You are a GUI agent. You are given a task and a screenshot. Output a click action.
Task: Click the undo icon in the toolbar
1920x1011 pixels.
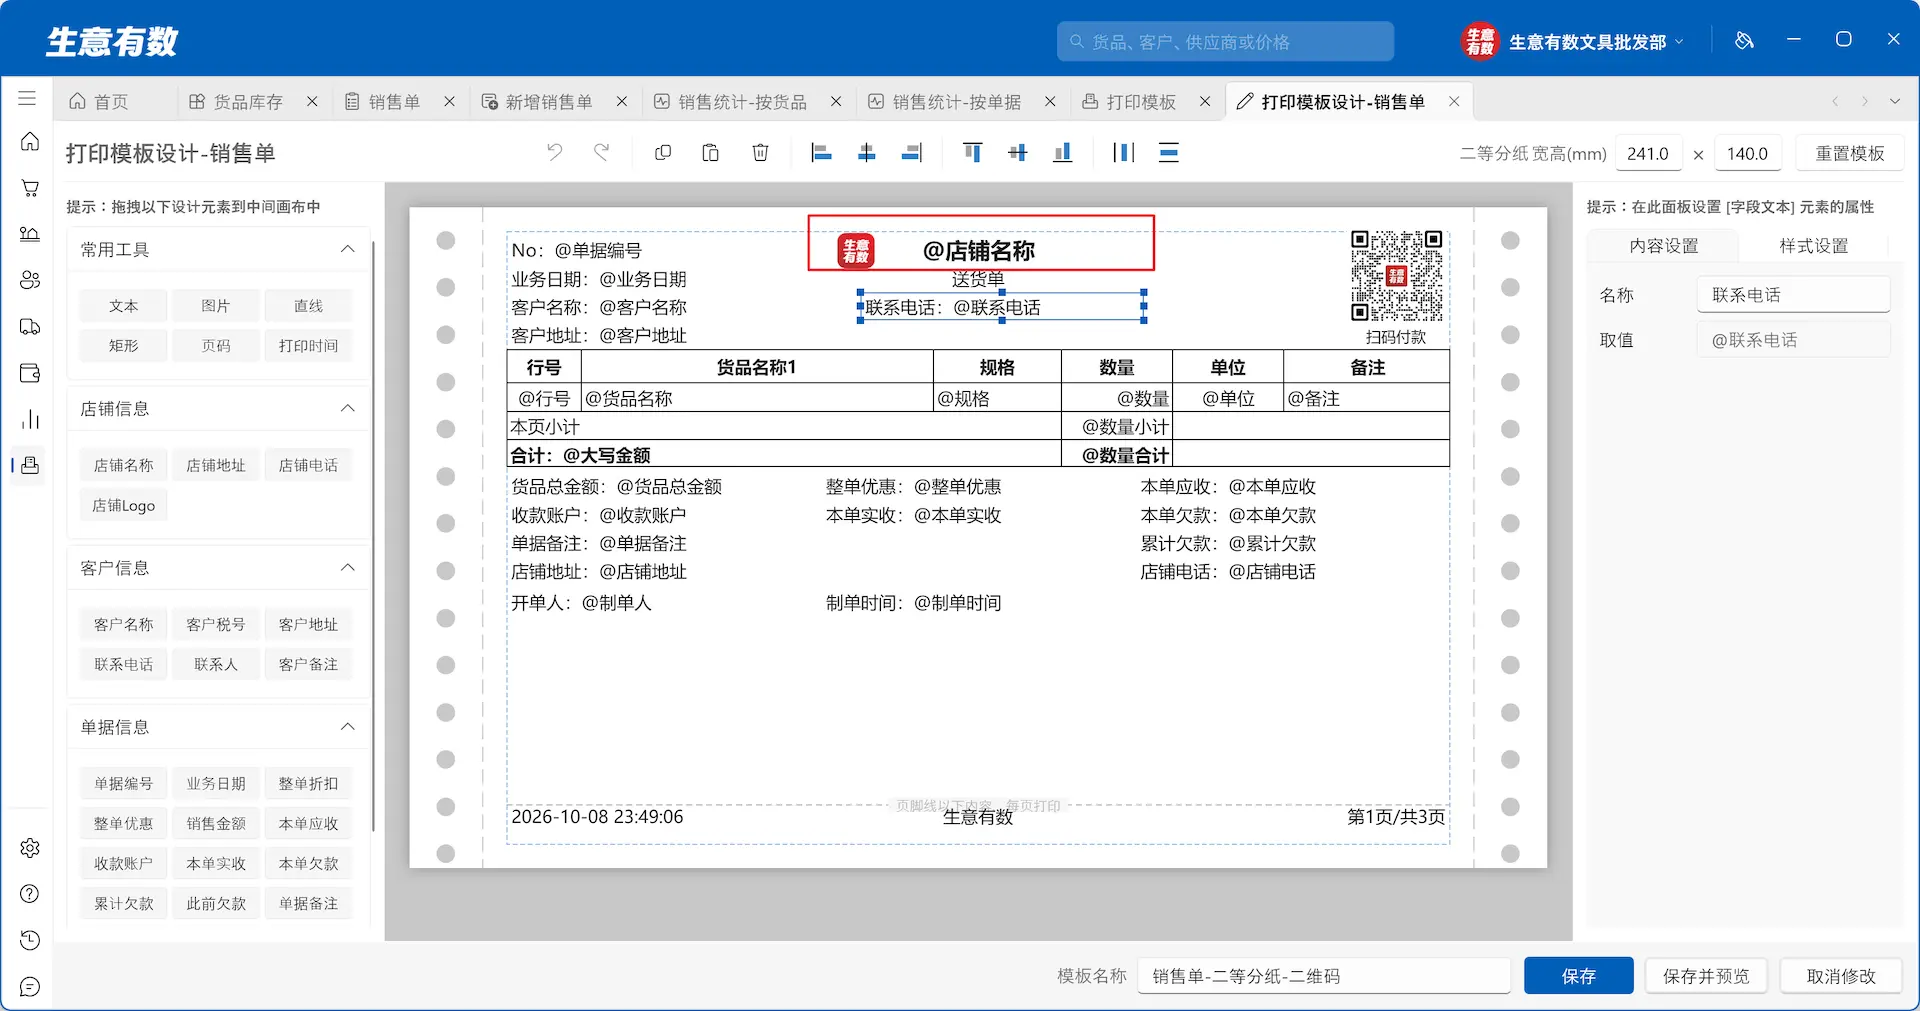(x=555, y=152)
